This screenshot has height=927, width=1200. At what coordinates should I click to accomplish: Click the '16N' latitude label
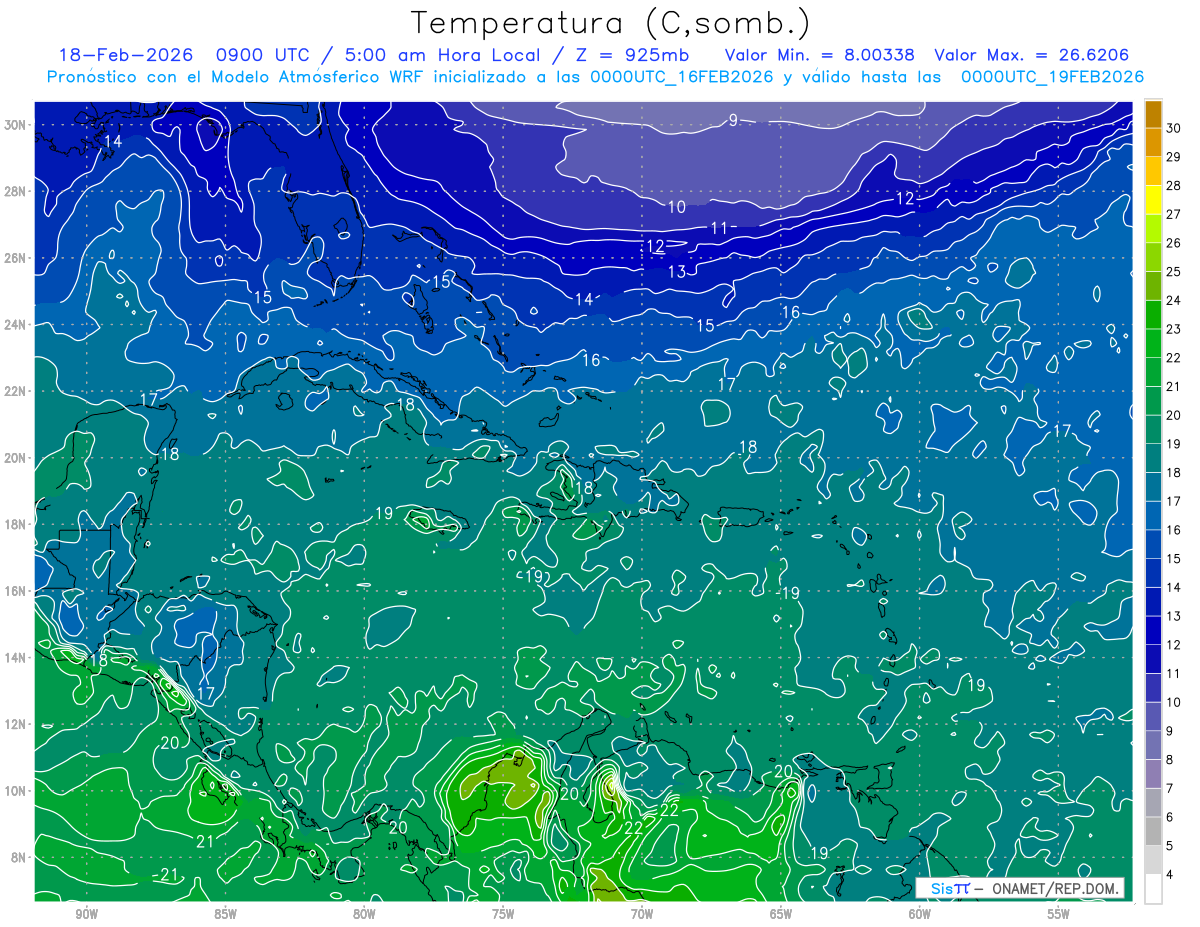click(17, 591)
